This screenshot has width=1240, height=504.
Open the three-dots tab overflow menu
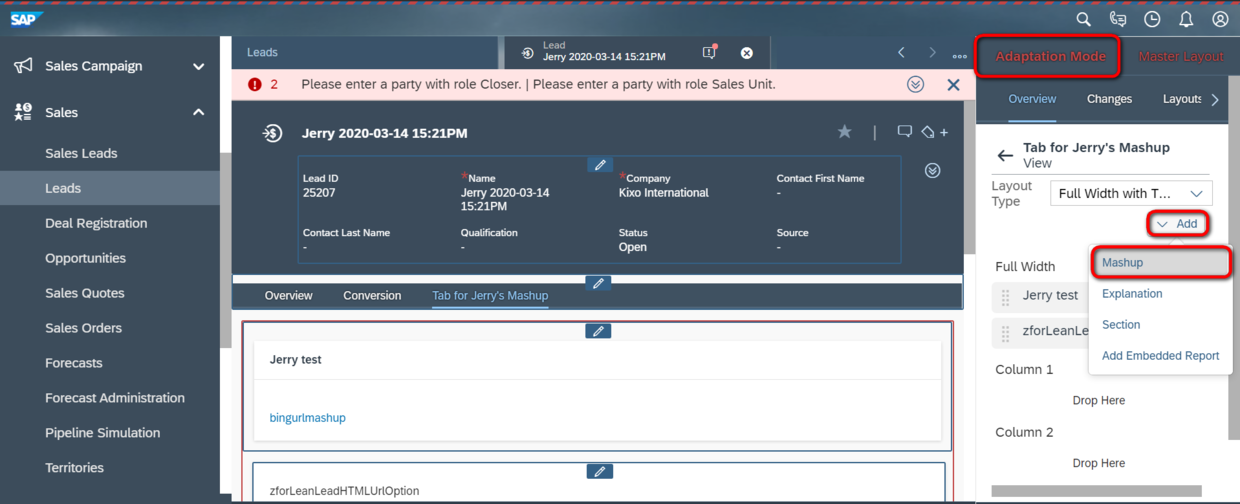click(960, 56)
